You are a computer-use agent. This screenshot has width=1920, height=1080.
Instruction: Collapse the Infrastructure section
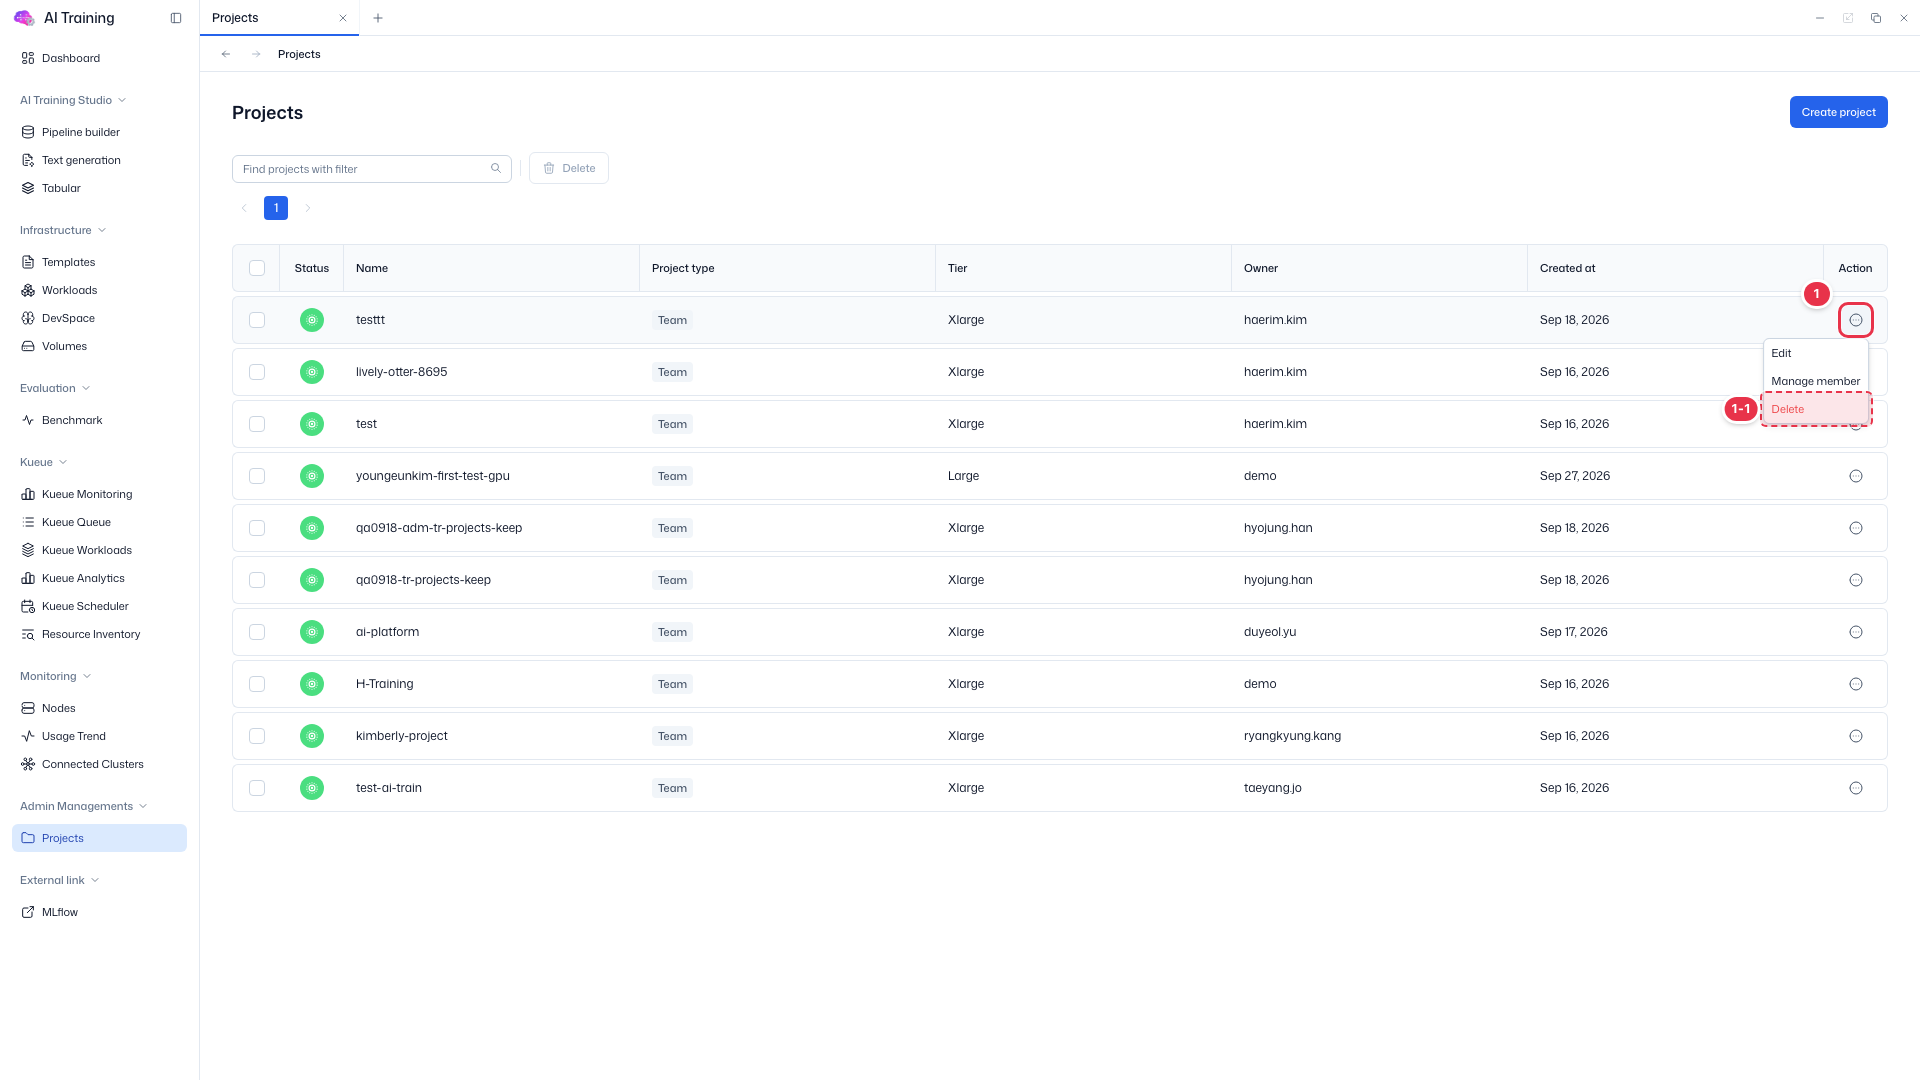tap(63, 230)
